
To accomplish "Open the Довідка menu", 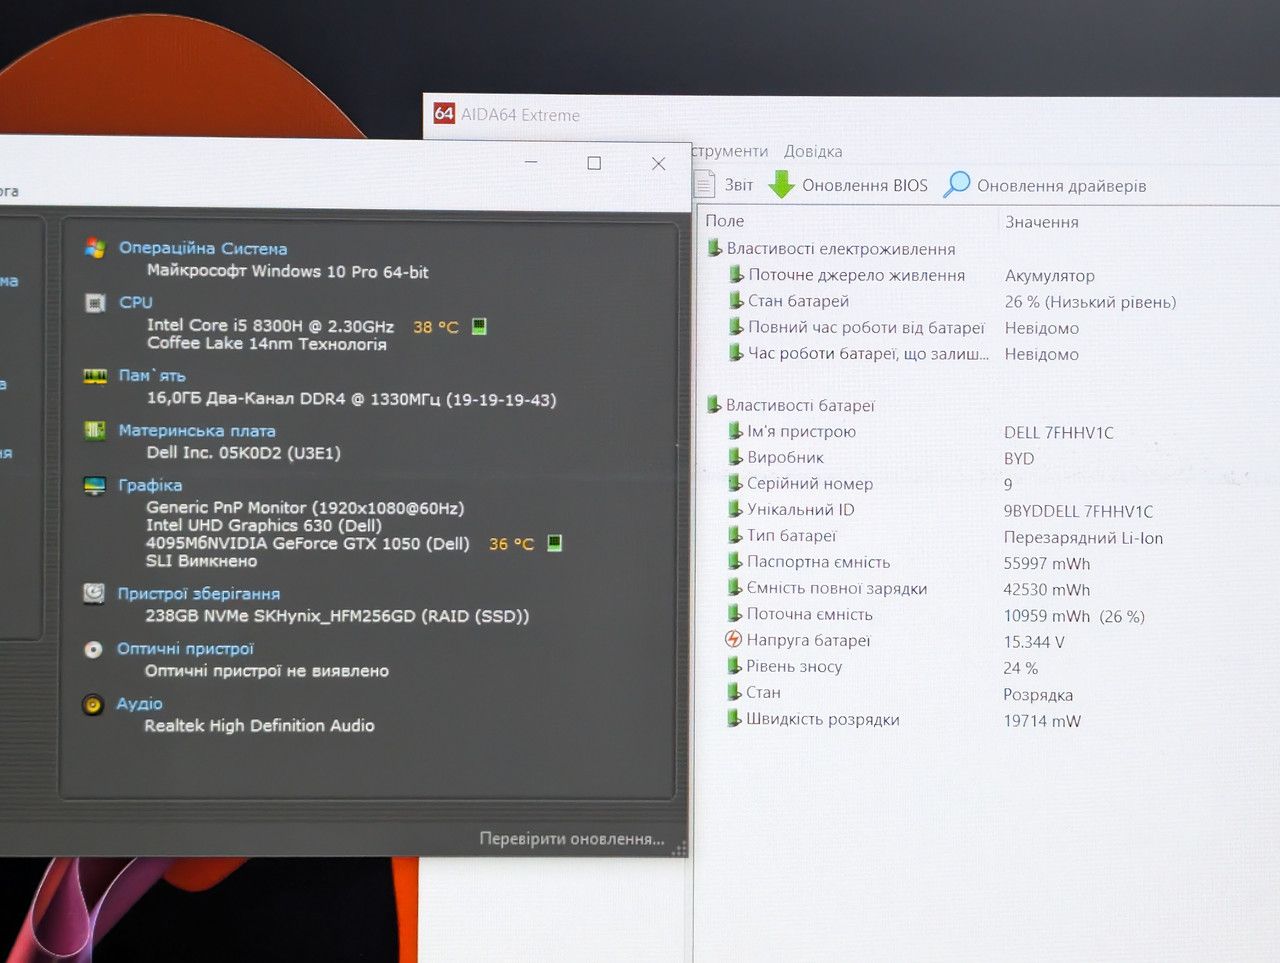I will pyautogui.click(x=813, y=151).
